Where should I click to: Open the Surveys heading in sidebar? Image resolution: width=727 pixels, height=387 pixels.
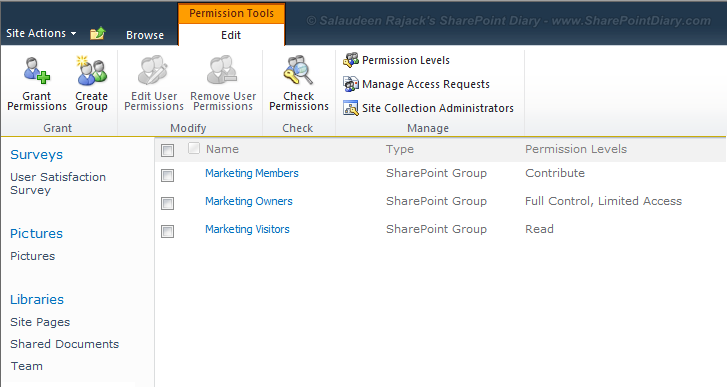pyautogui.click(x=36, y=154)
